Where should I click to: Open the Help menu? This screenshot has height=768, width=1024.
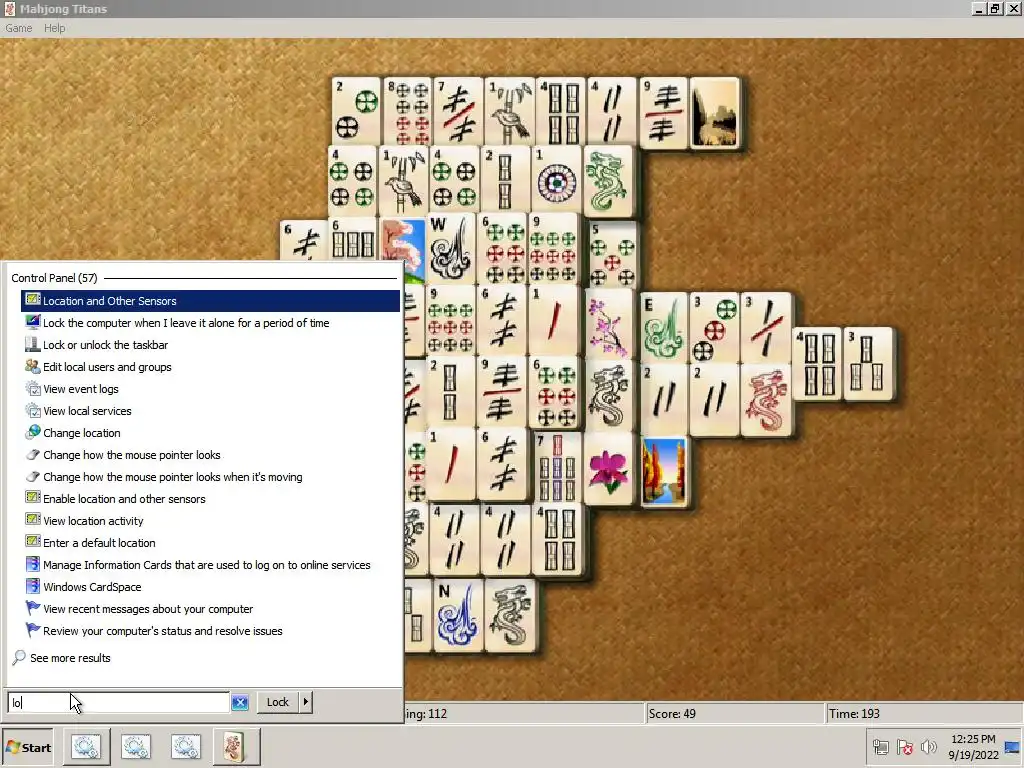coord(54,28)
